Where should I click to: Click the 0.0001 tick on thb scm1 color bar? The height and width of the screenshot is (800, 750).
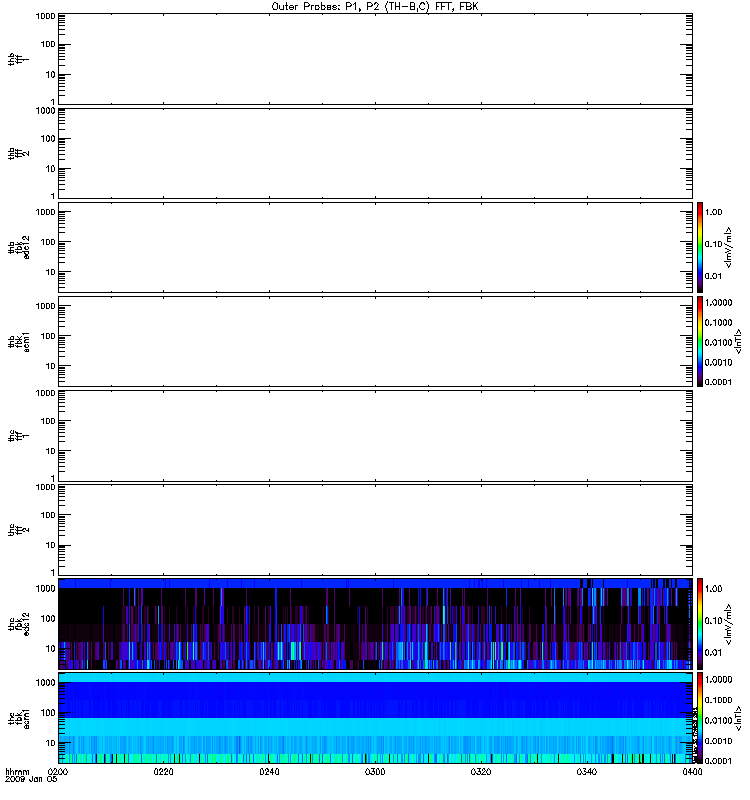[x=718, y=382]
